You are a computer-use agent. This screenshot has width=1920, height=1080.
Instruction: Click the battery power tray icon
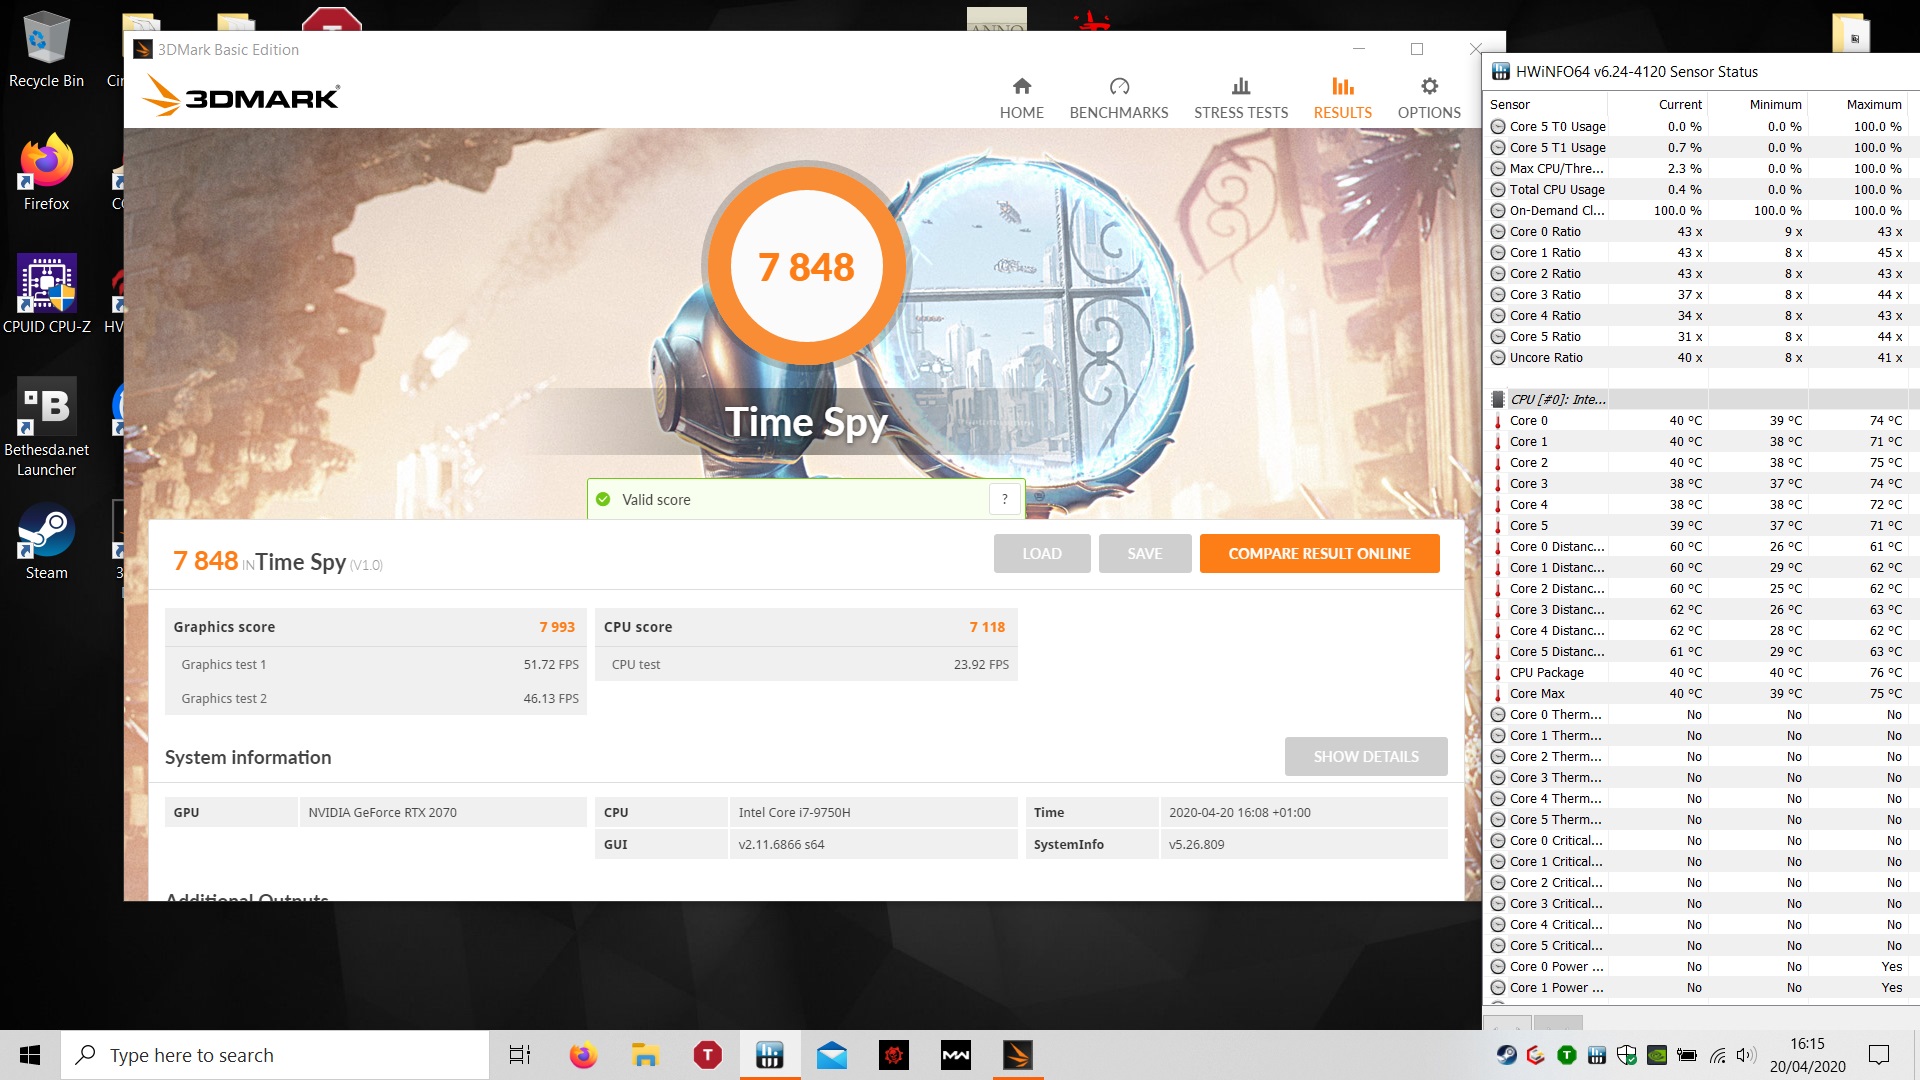tap(1687, 1055)
